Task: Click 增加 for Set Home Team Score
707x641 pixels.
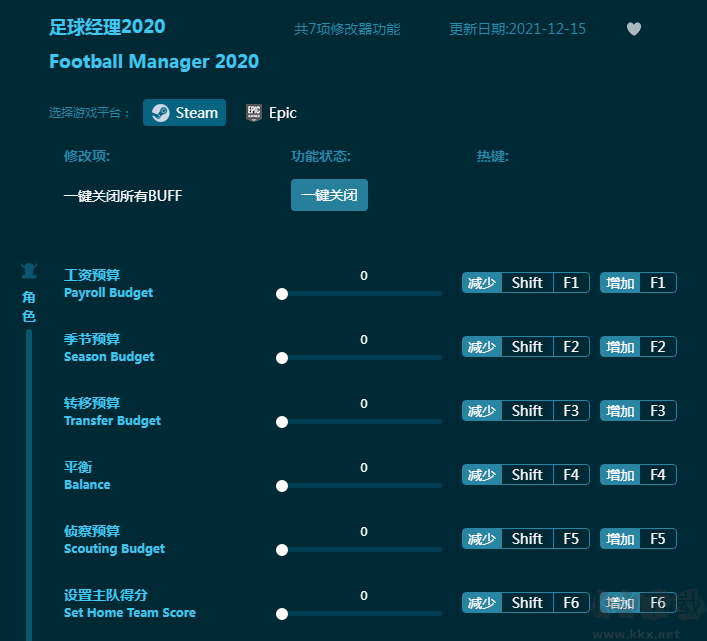Action: (620, 603)
